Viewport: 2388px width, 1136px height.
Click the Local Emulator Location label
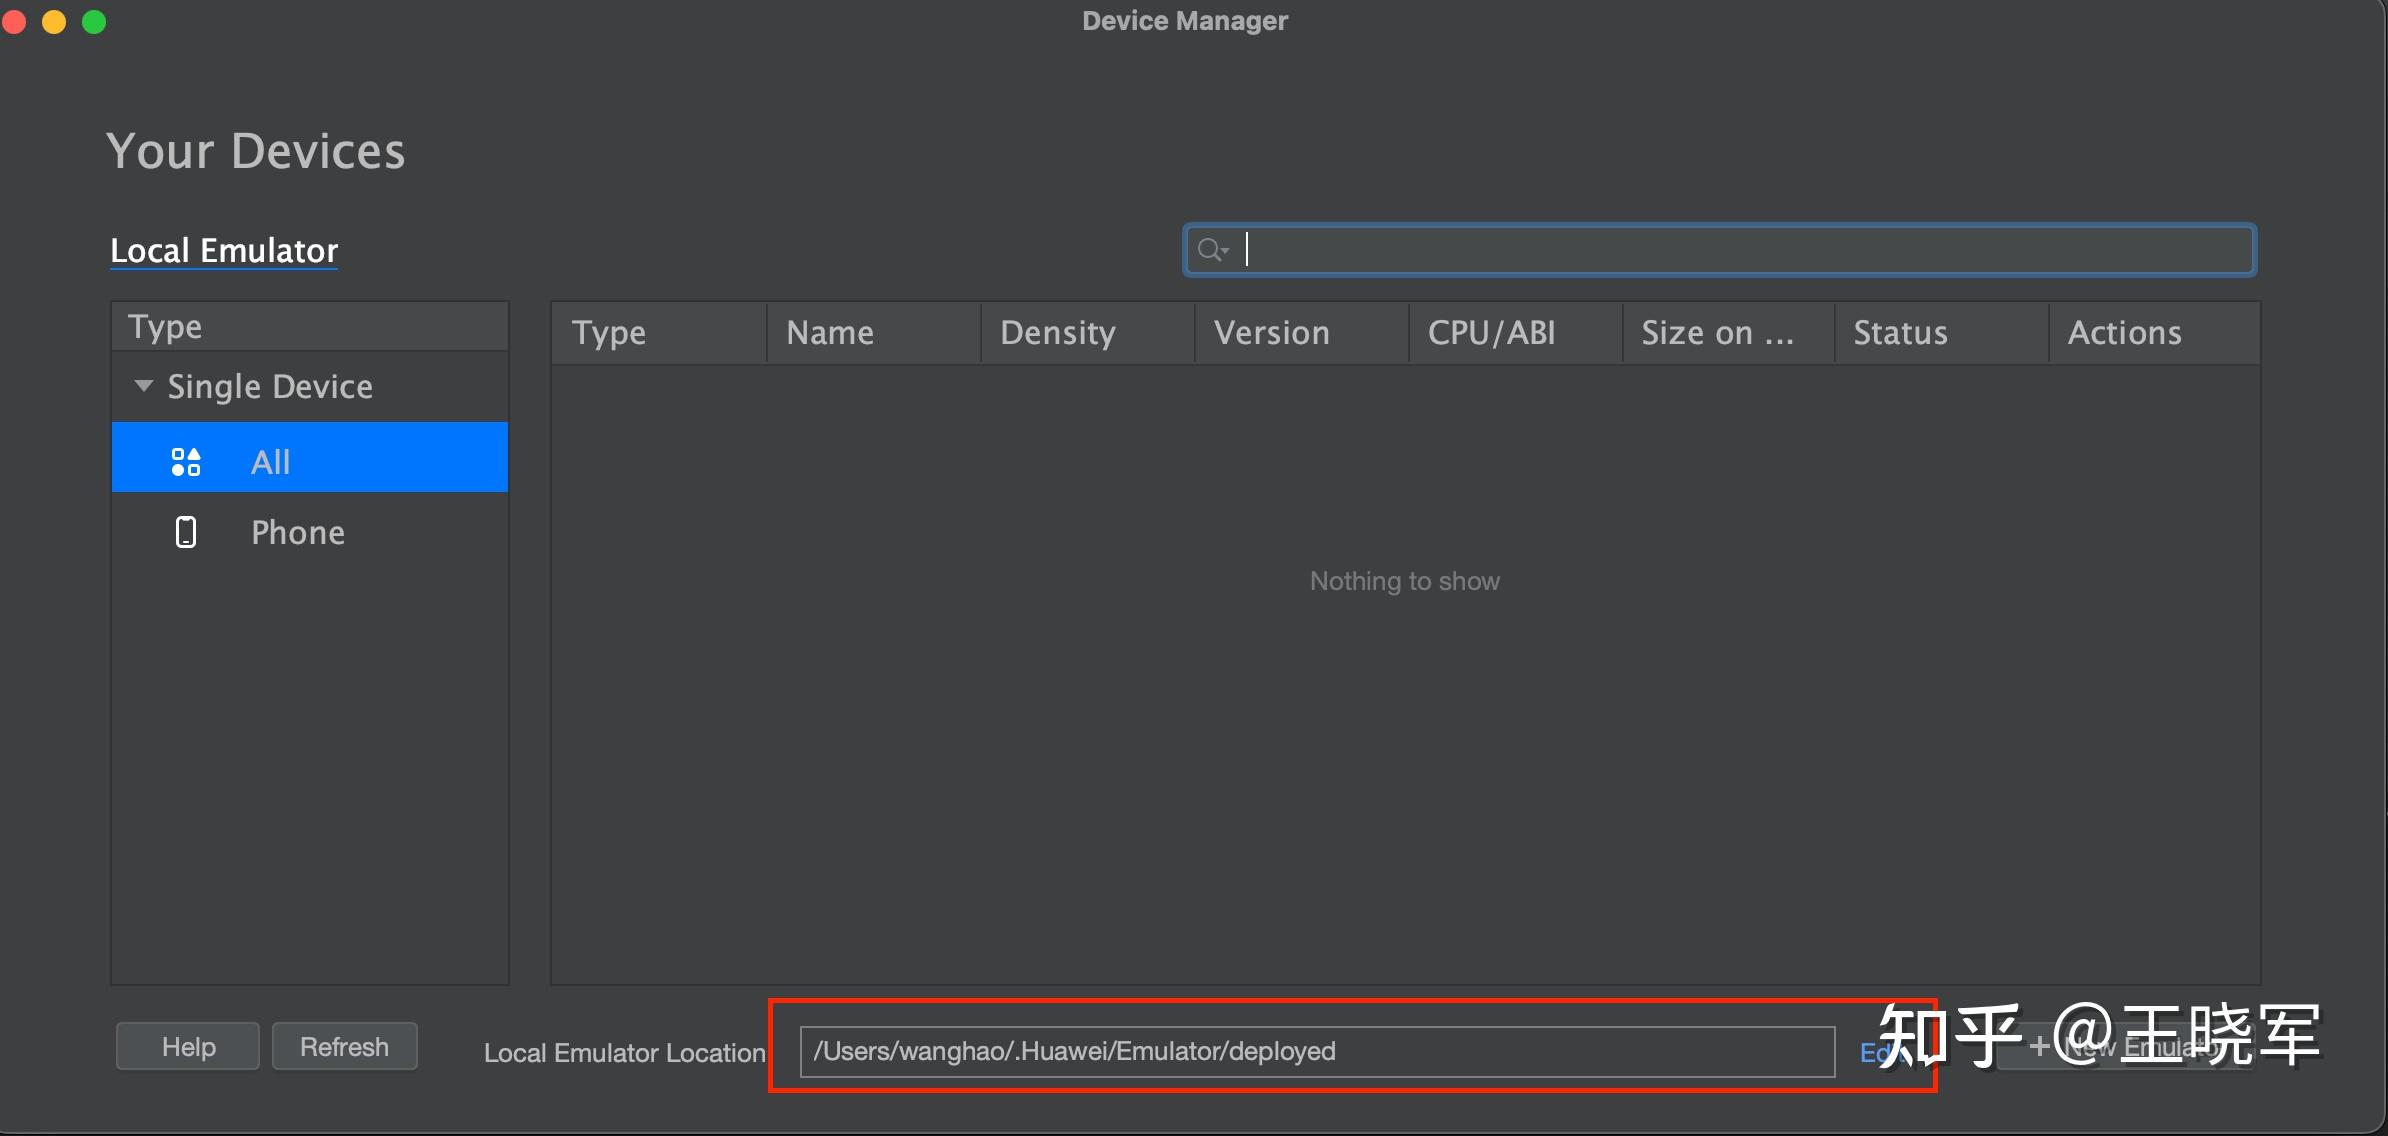[625, 1053]
